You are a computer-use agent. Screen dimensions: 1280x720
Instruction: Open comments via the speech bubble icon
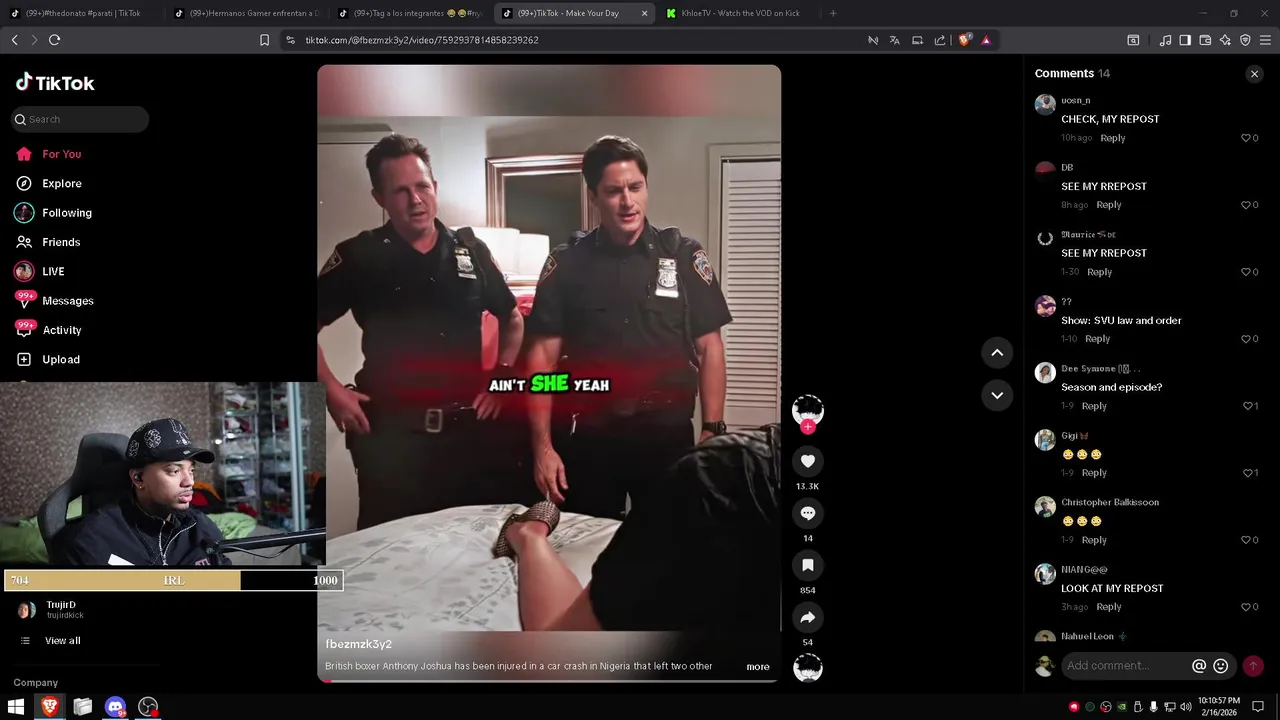point(808,513)
